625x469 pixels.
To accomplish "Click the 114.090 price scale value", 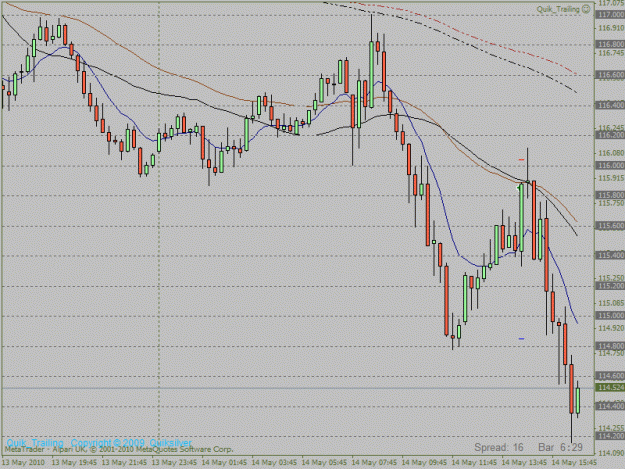I will tap(611, 453).
